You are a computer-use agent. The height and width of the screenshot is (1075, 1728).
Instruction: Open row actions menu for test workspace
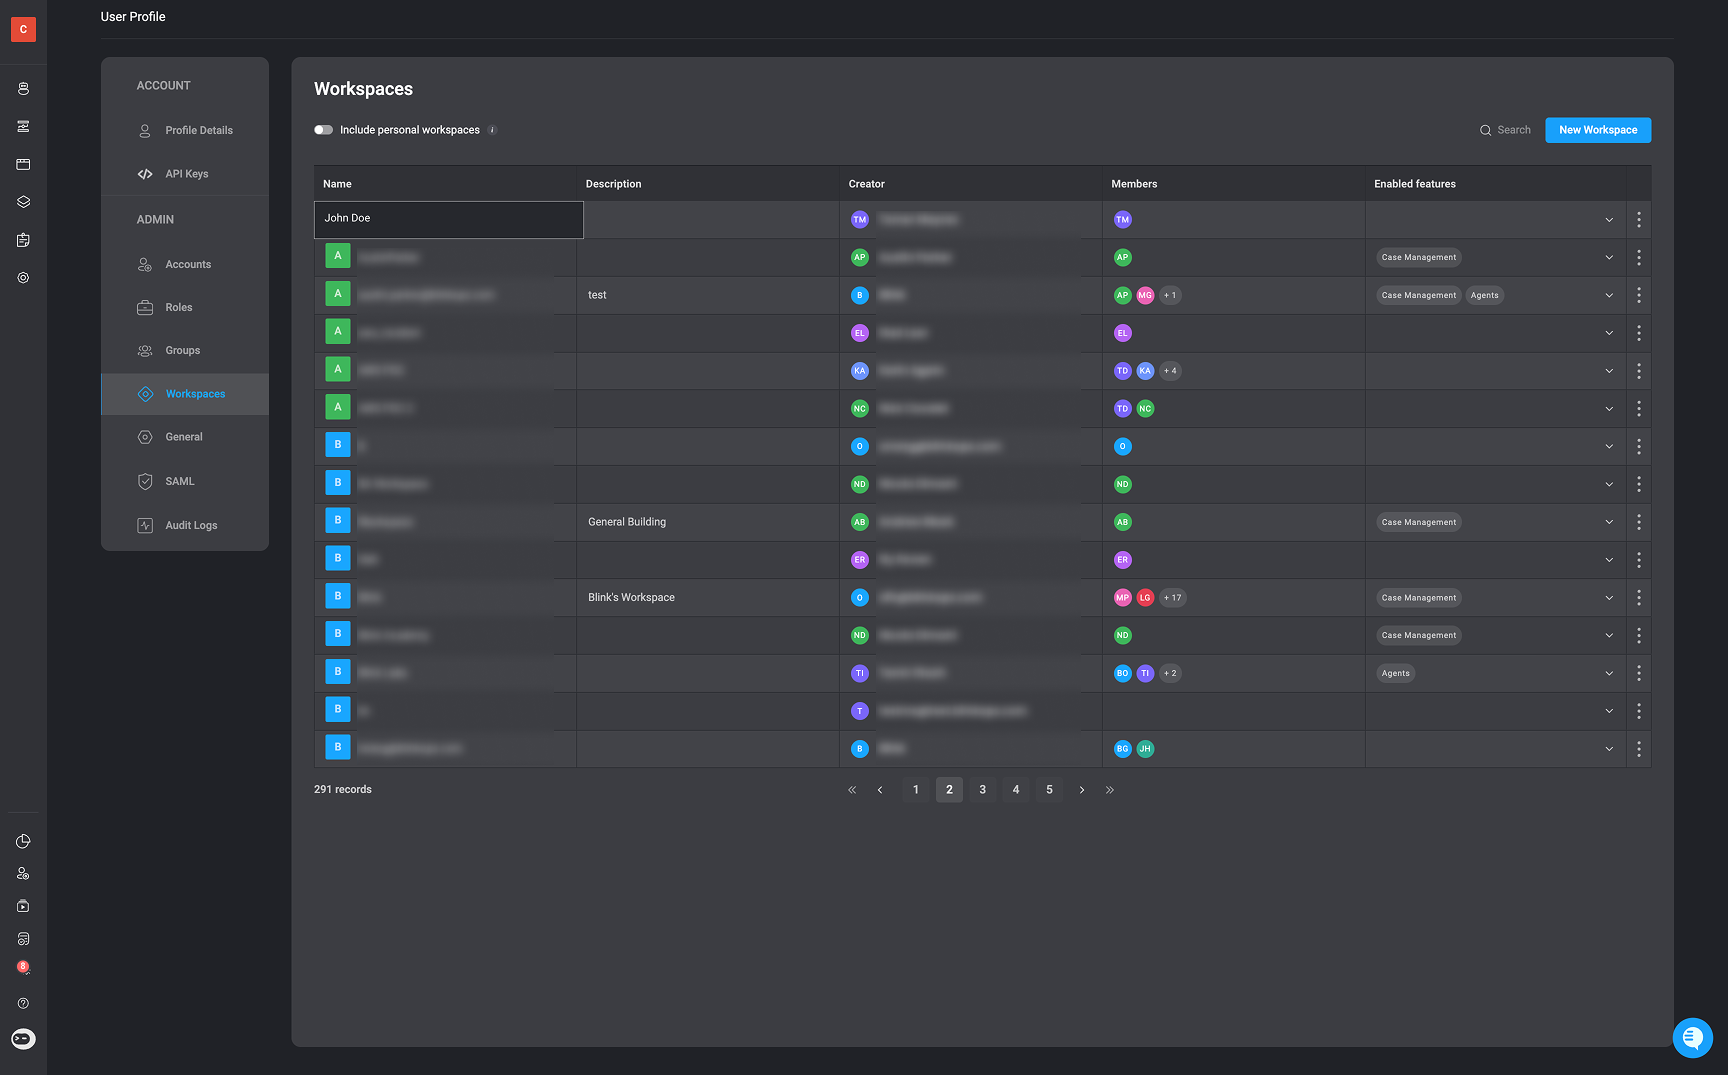click(x=1638, y=295)
